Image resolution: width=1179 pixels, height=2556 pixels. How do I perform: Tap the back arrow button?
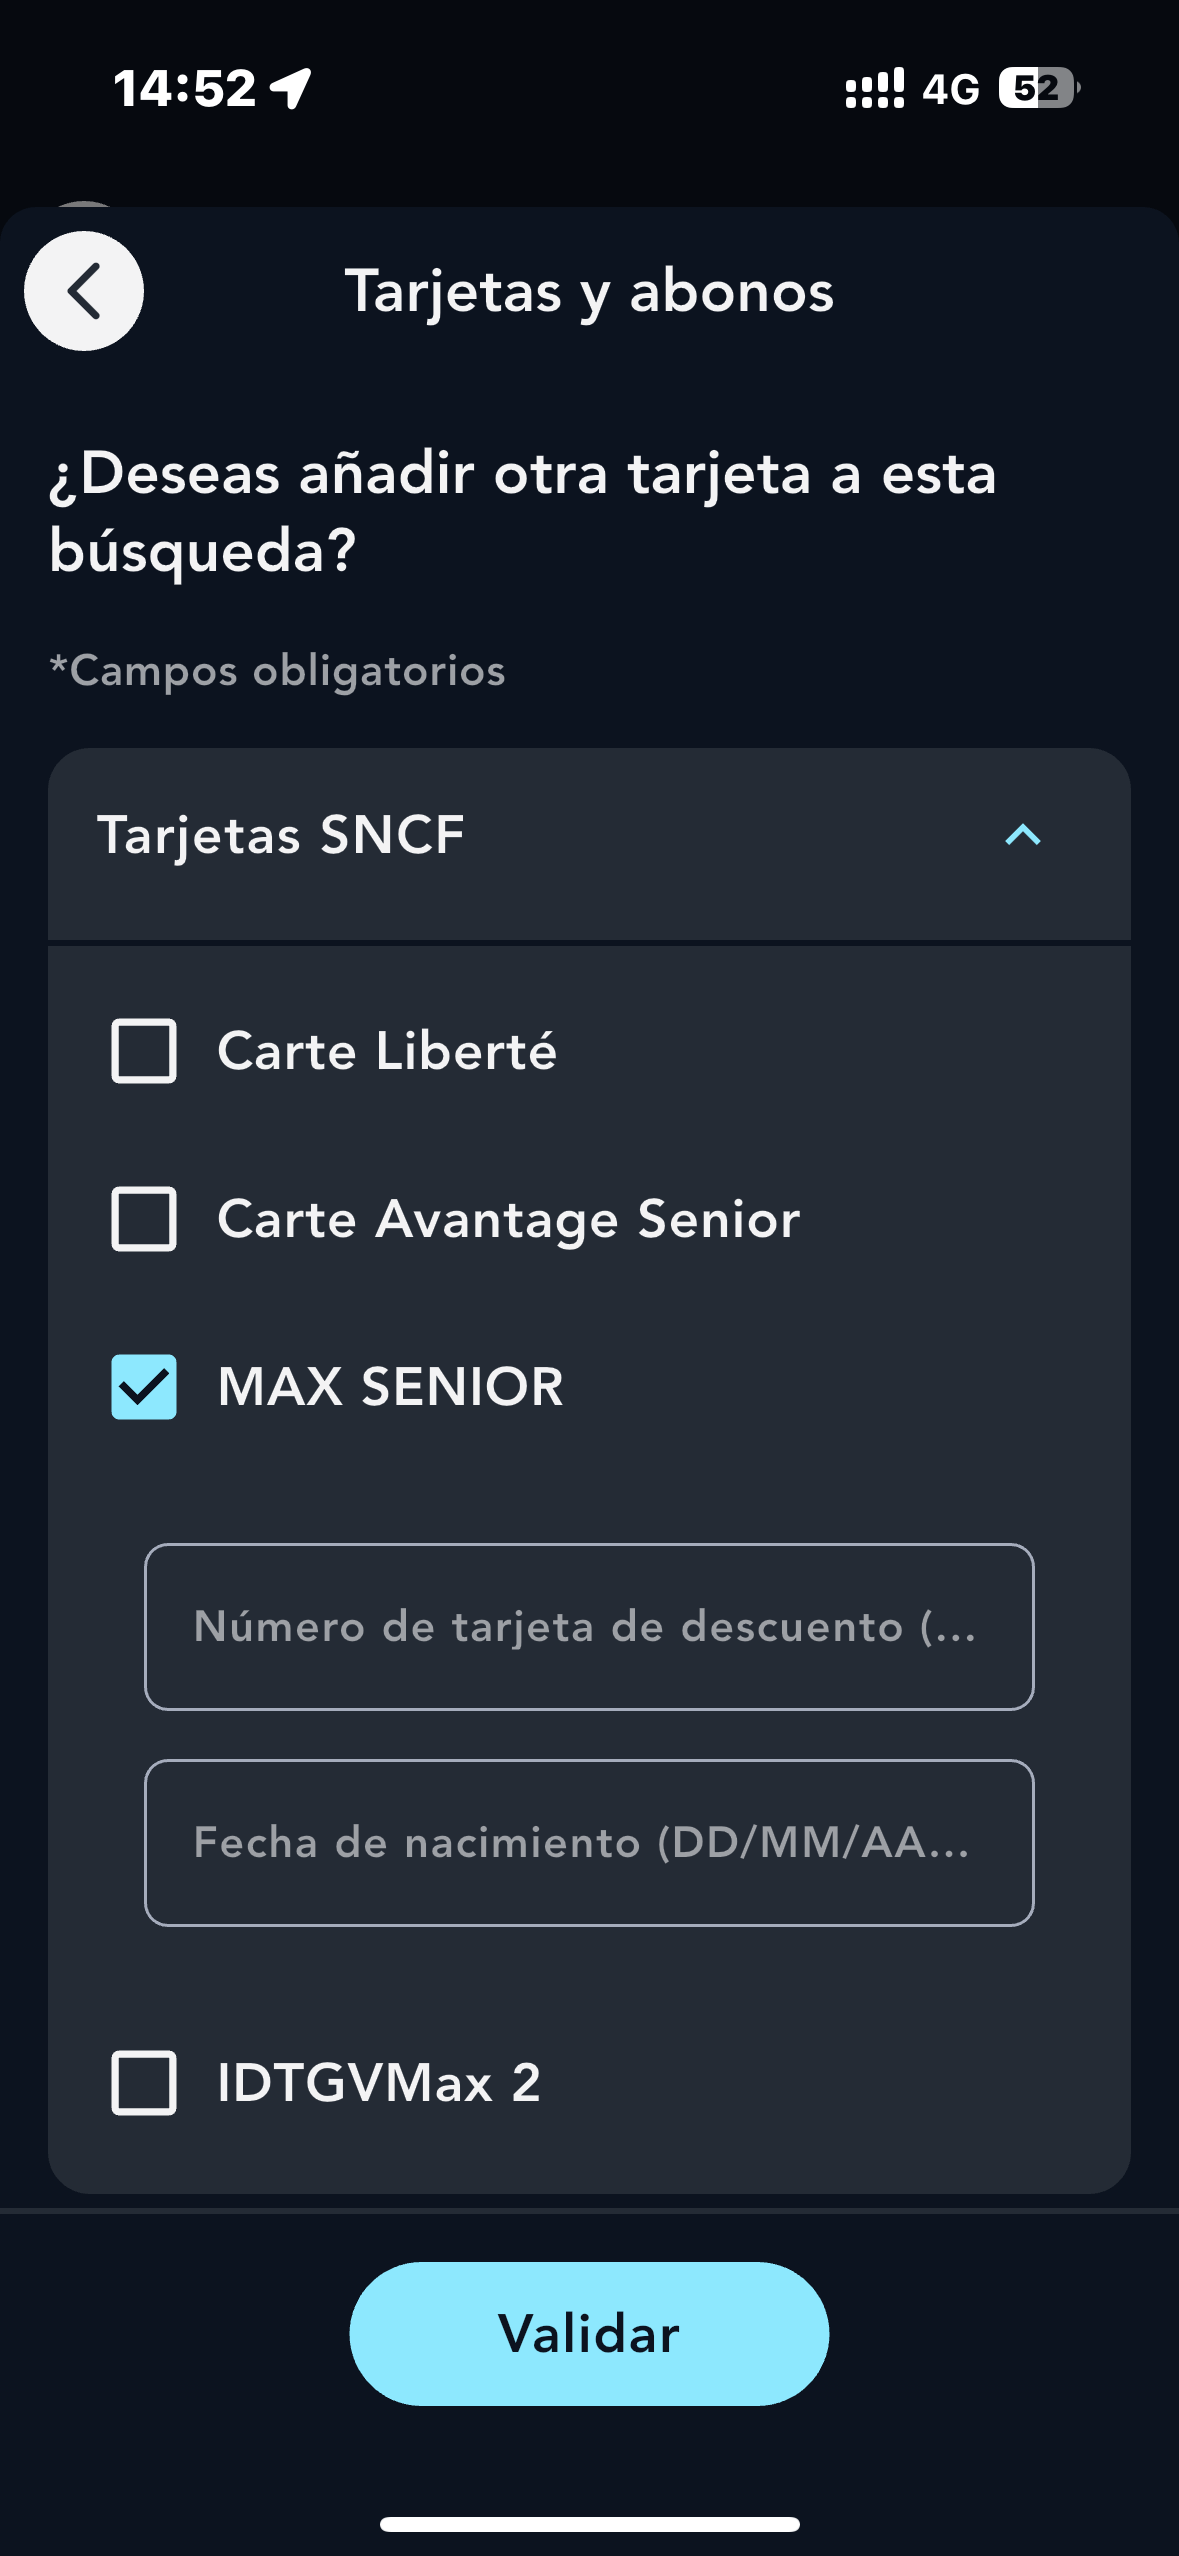(x=84, y=291)
